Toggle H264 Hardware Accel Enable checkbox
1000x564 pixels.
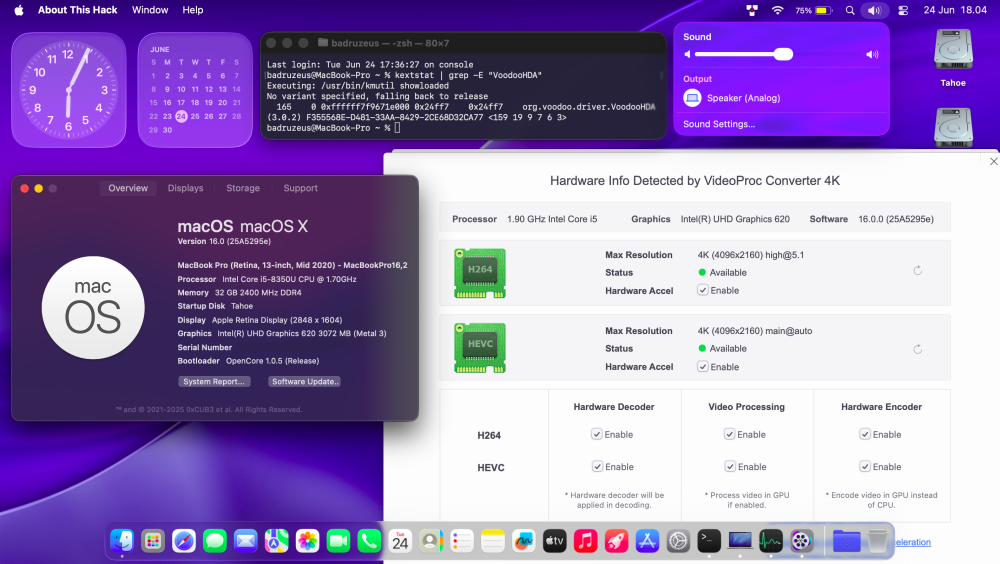click(x=703, y=290)
